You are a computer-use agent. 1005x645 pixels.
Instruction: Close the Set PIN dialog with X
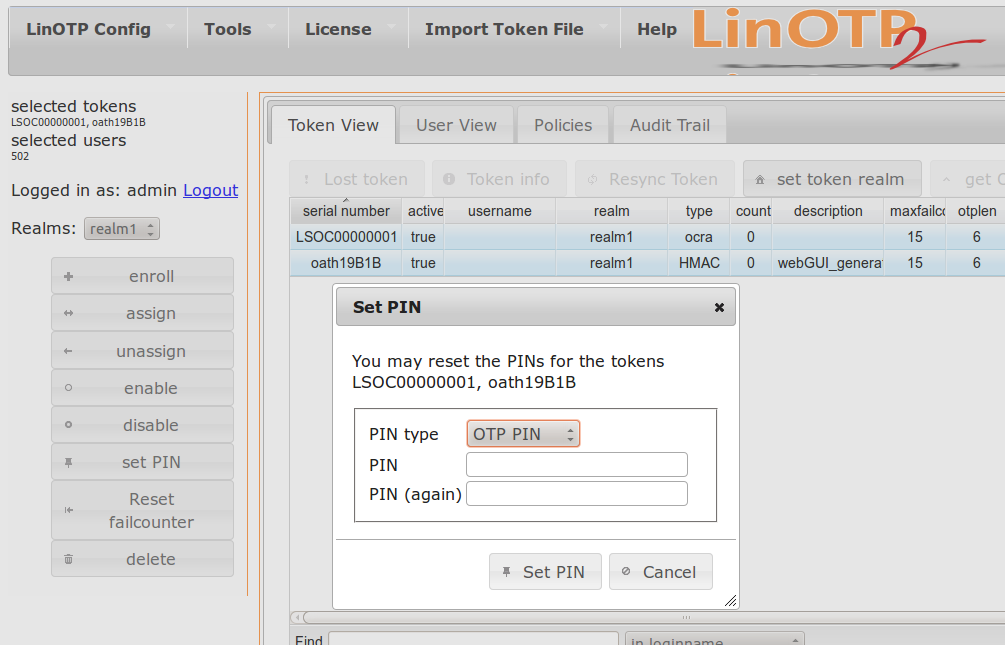(x=719, y=308)
